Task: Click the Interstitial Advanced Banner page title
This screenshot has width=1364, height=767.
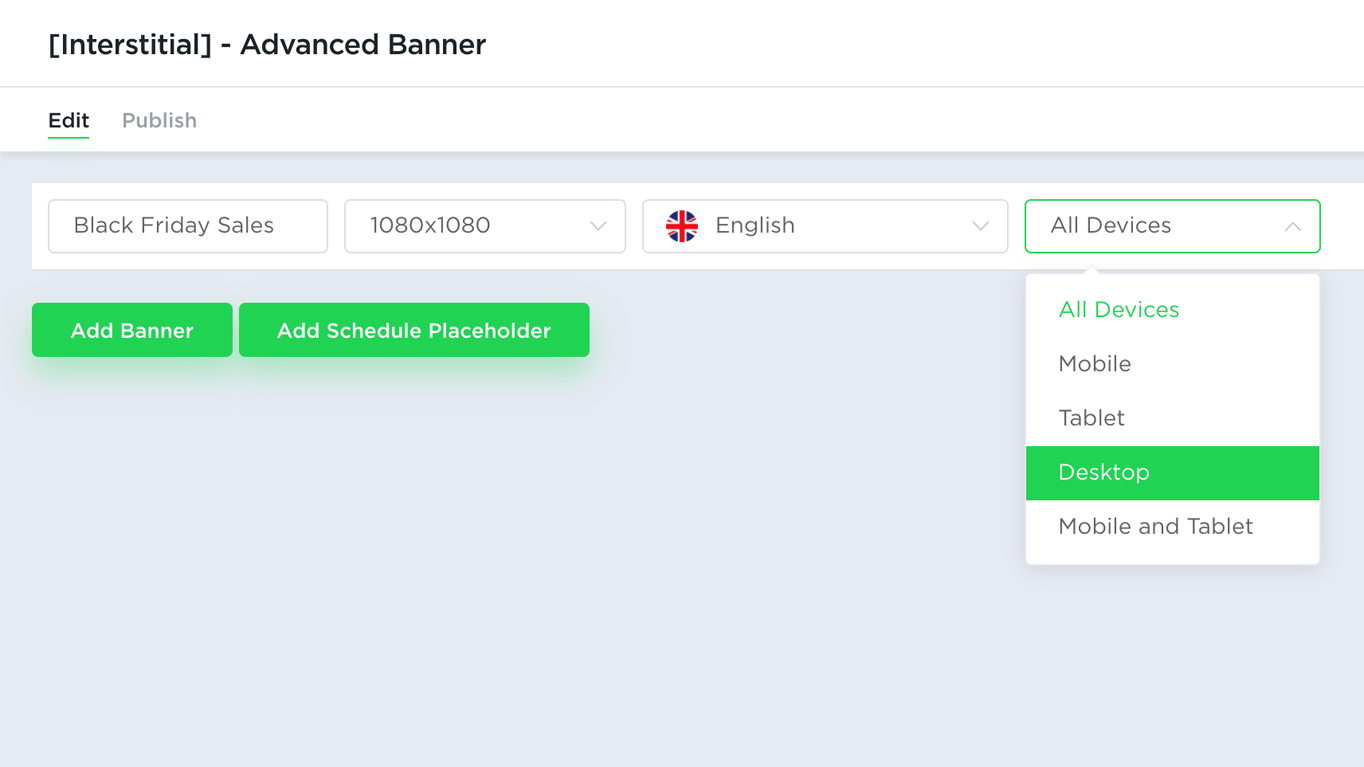Action: 267,45
